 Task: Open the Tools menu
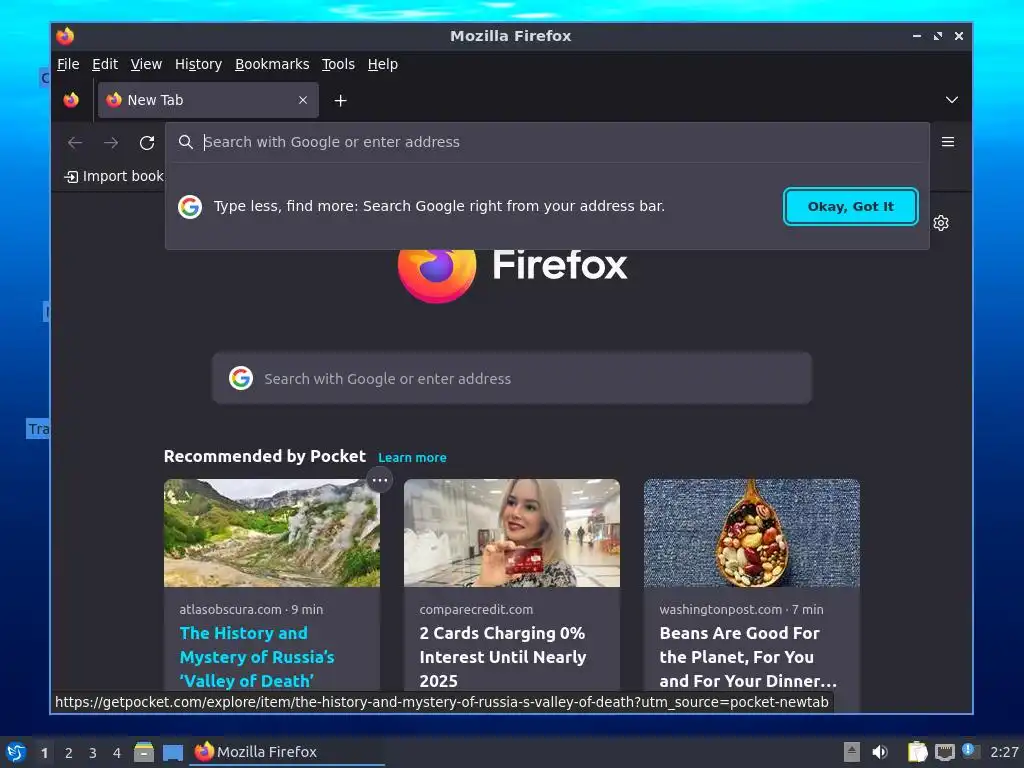coord(338,64)
